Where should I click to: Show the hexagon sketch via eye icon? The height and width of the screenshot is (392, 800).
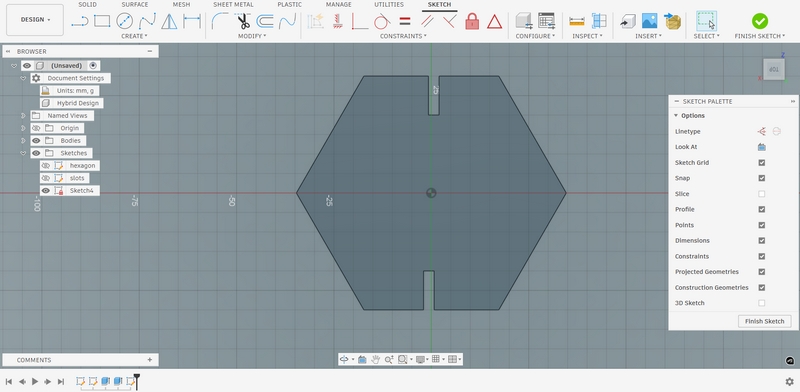46,165
